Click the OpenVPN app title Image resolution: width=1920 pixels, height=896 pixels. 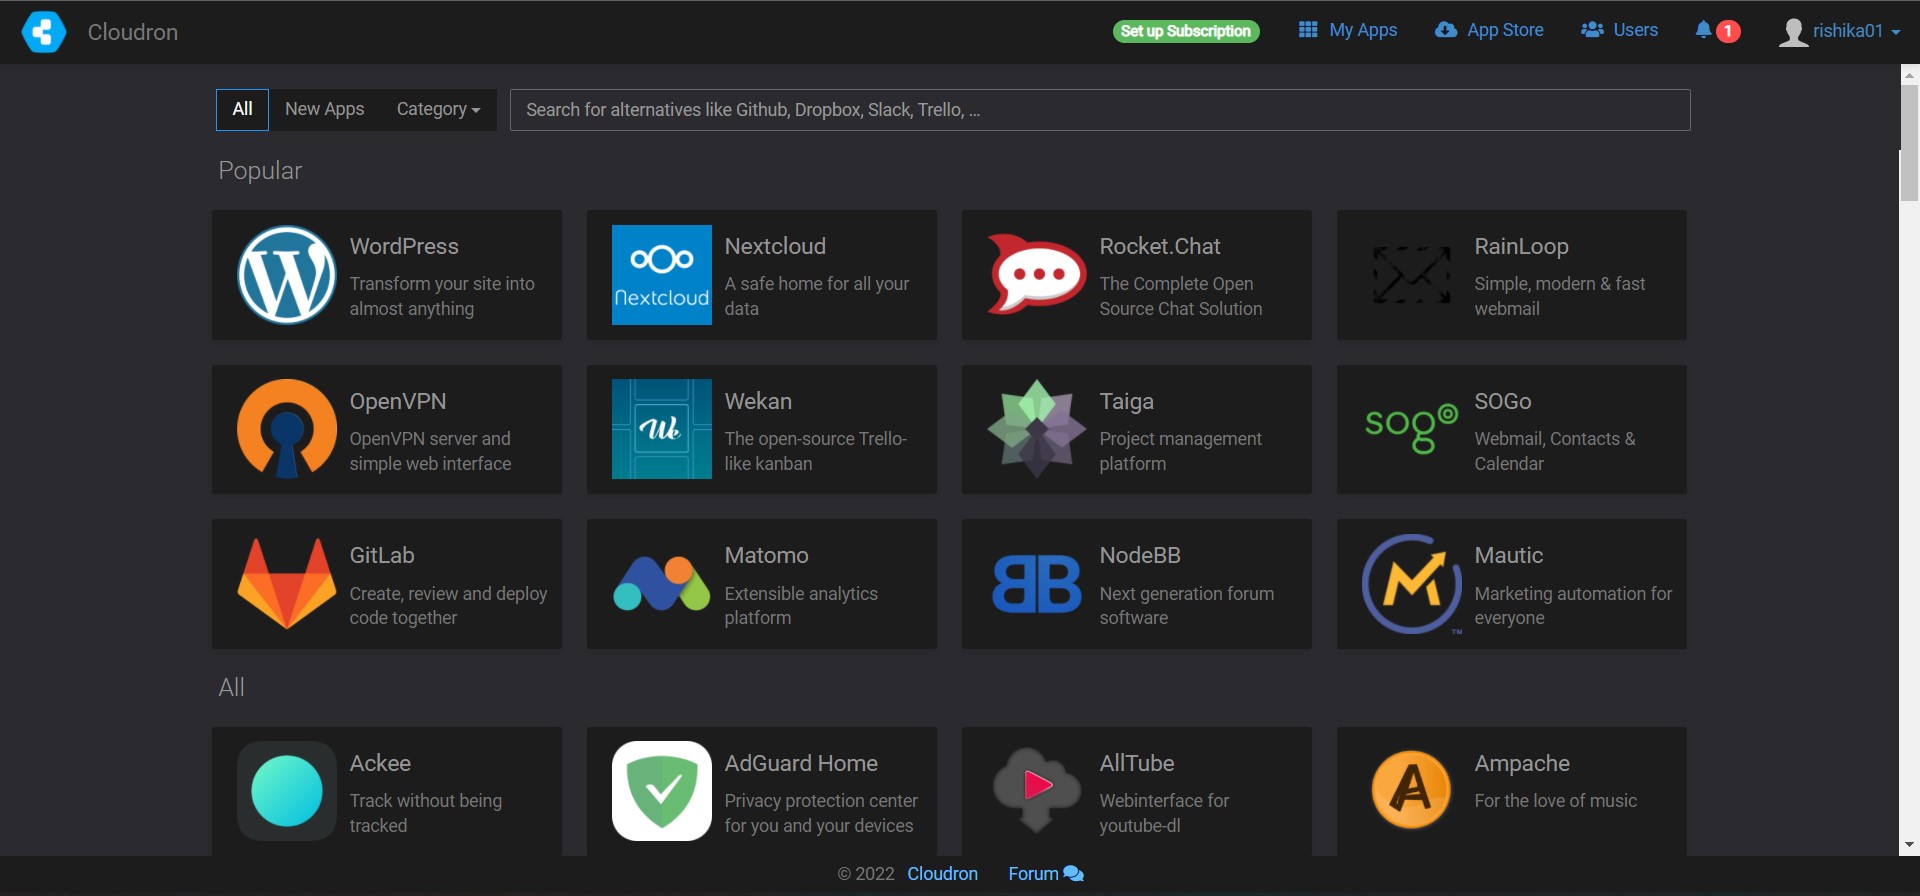point(398,401)
